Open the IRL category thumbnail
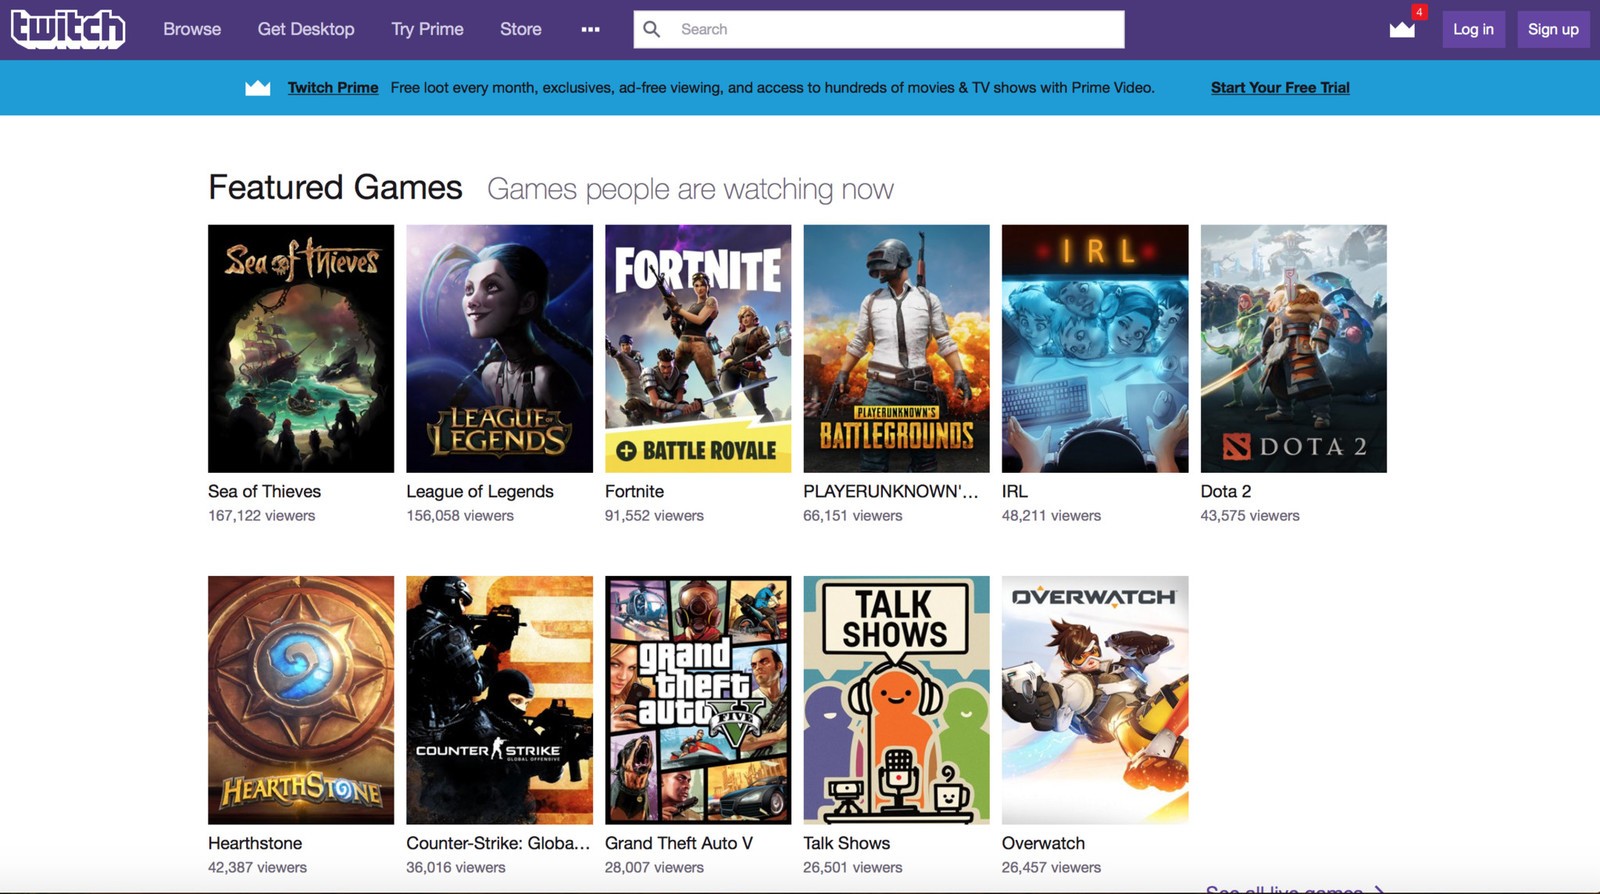The width and height of the screenshot is (1600, 894). click(x=1095, y=348)
